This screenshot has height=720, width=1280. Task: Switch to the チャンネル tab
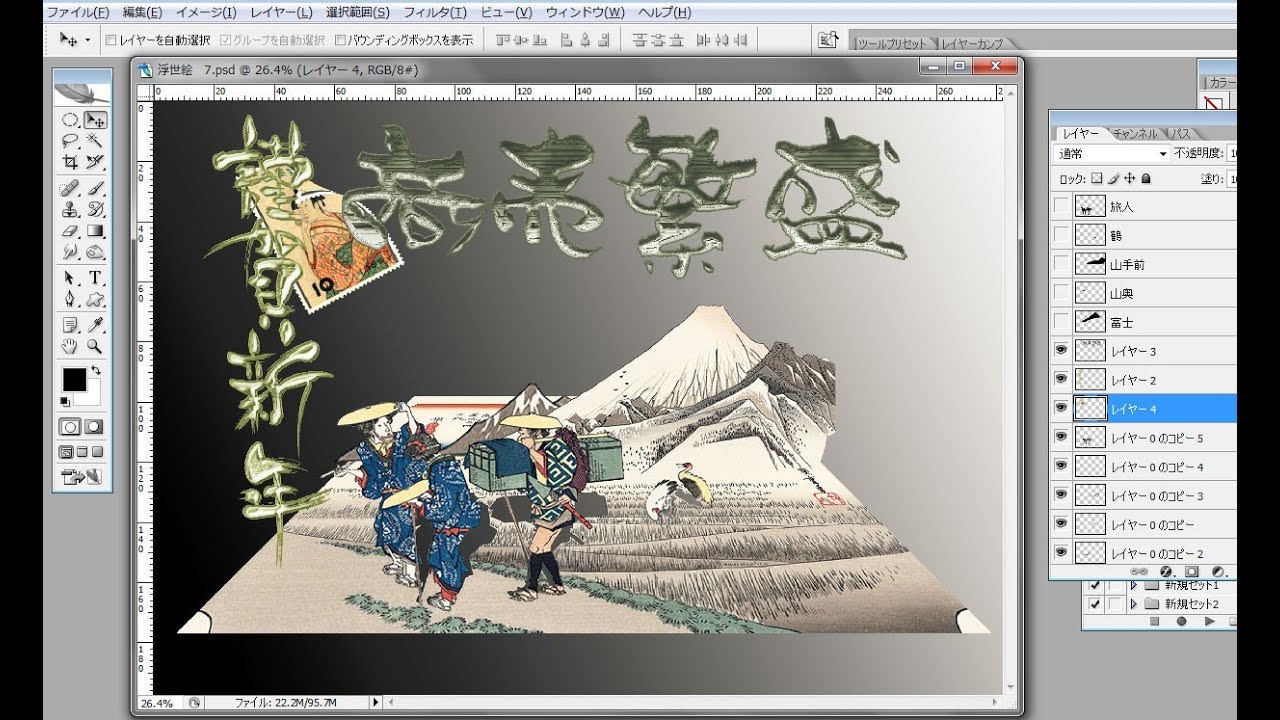coord(1135,133)
